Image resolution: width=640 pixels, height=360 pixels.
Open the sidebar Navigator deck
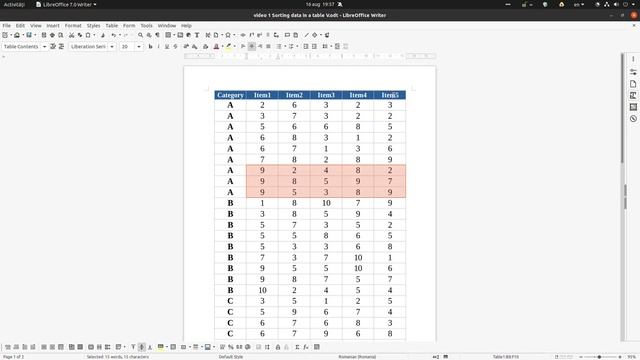click(633, 119)
